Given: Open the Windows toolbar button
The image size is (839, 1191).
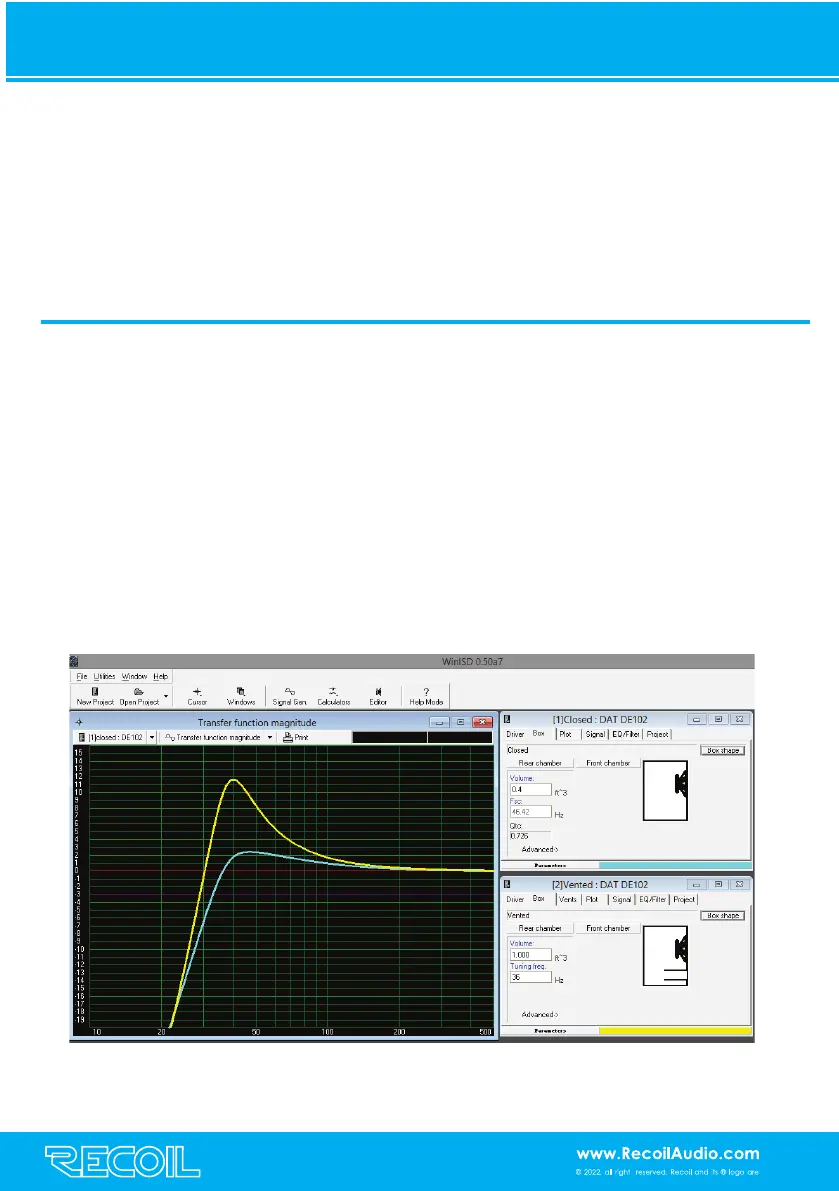Looking at the screenshot, I should [241, 696].
